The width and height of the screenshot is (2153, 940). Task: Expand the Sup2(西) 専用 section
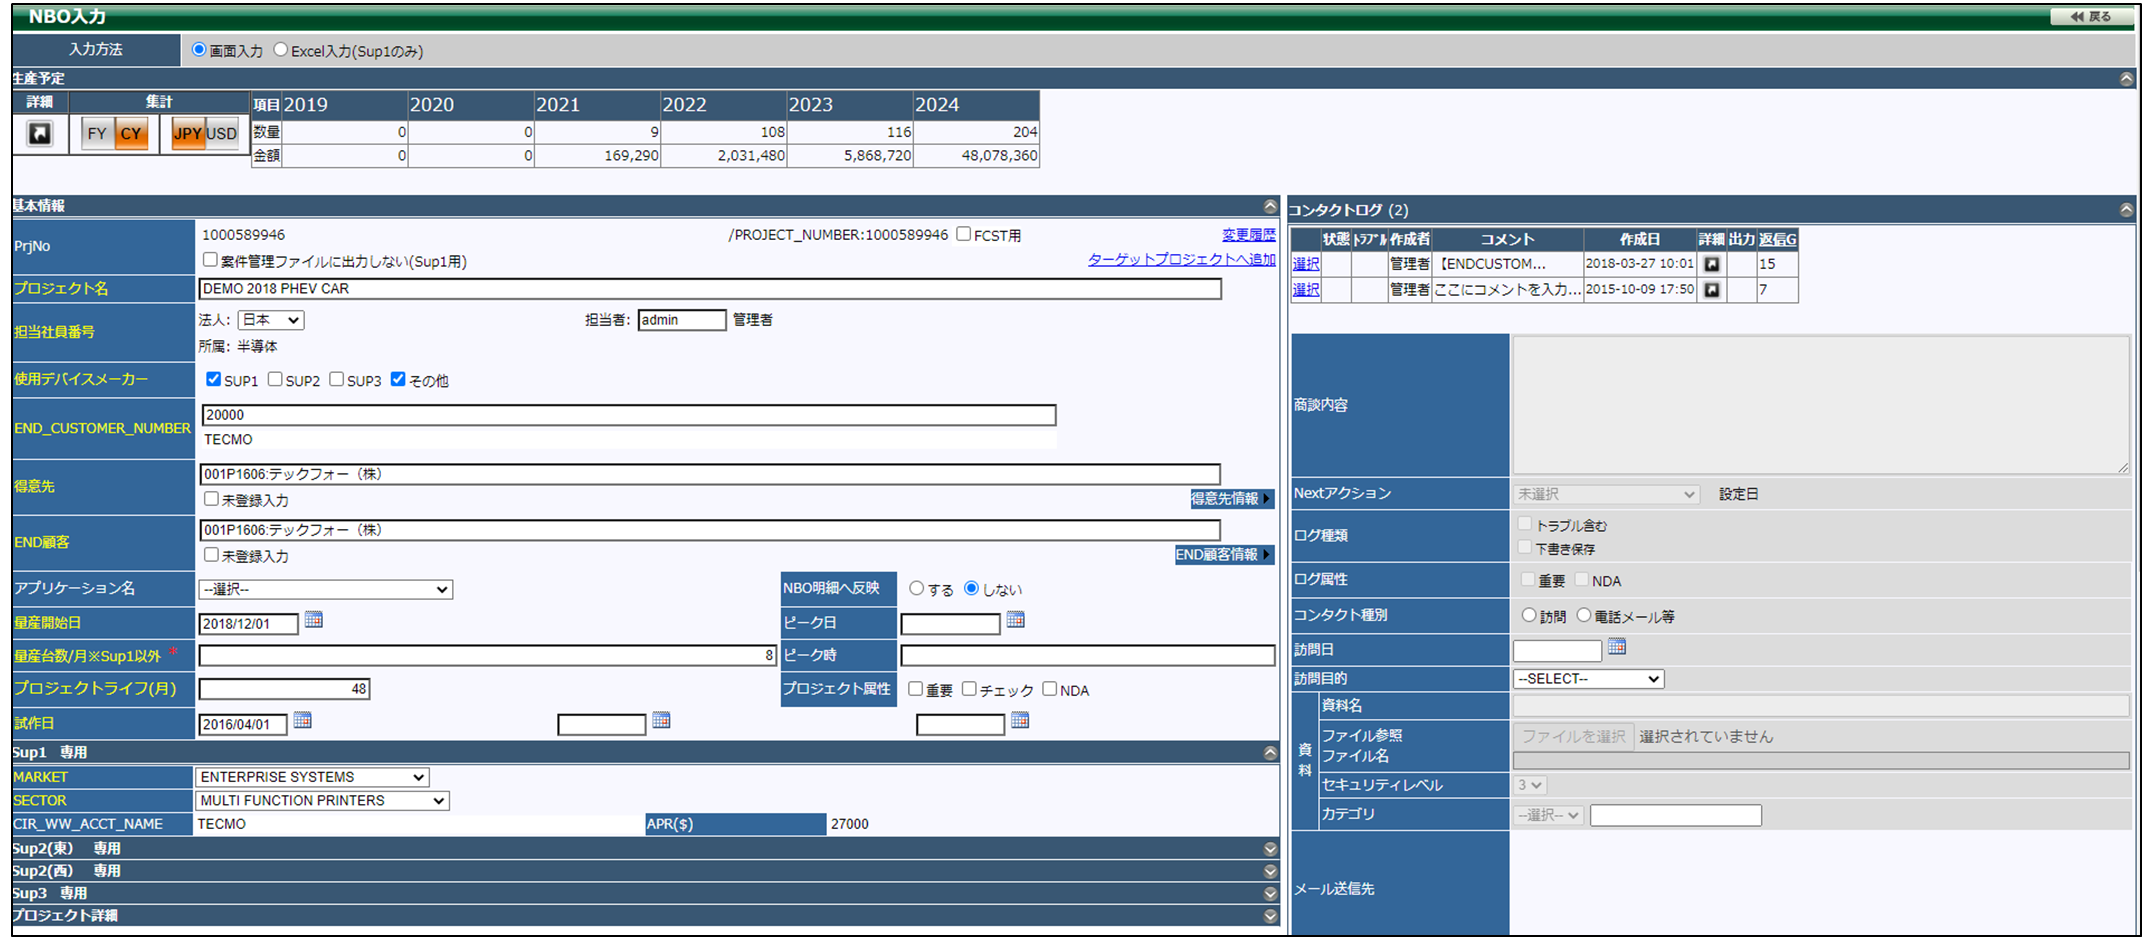click(1270, 871)
